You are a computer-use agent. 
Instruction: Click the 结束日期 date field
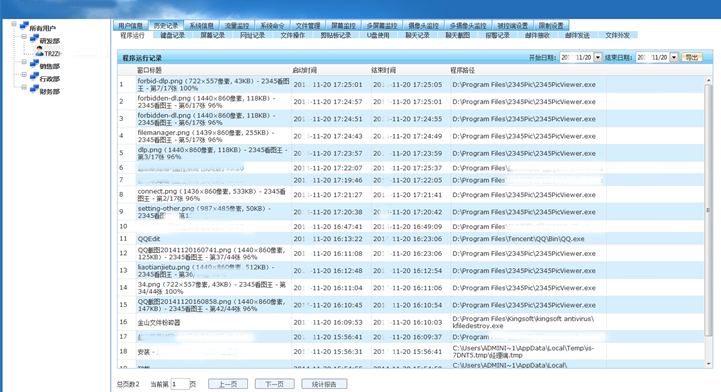[653, 57]
